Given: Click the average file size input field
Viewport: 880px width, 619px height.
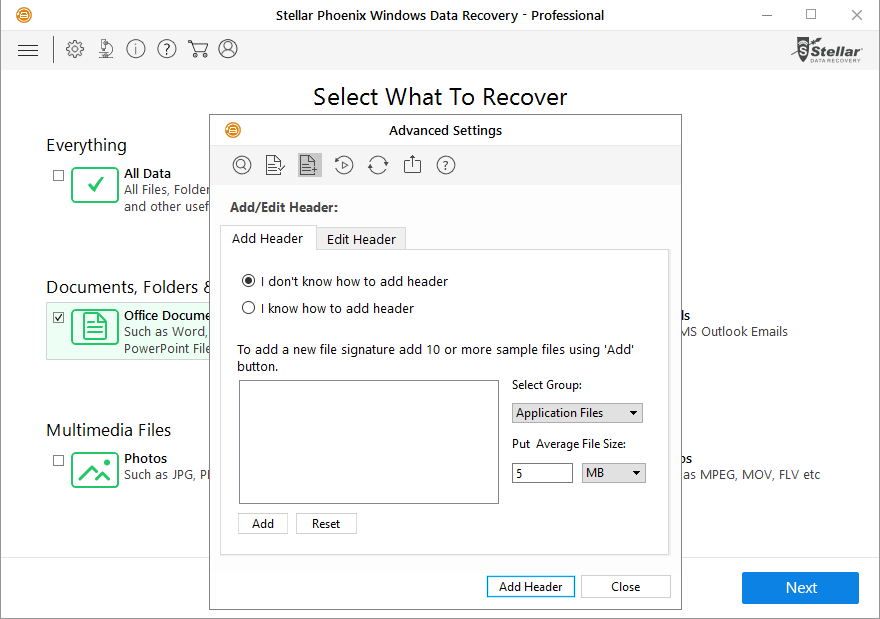Looking at the screenshot, I should coord(542,473).
